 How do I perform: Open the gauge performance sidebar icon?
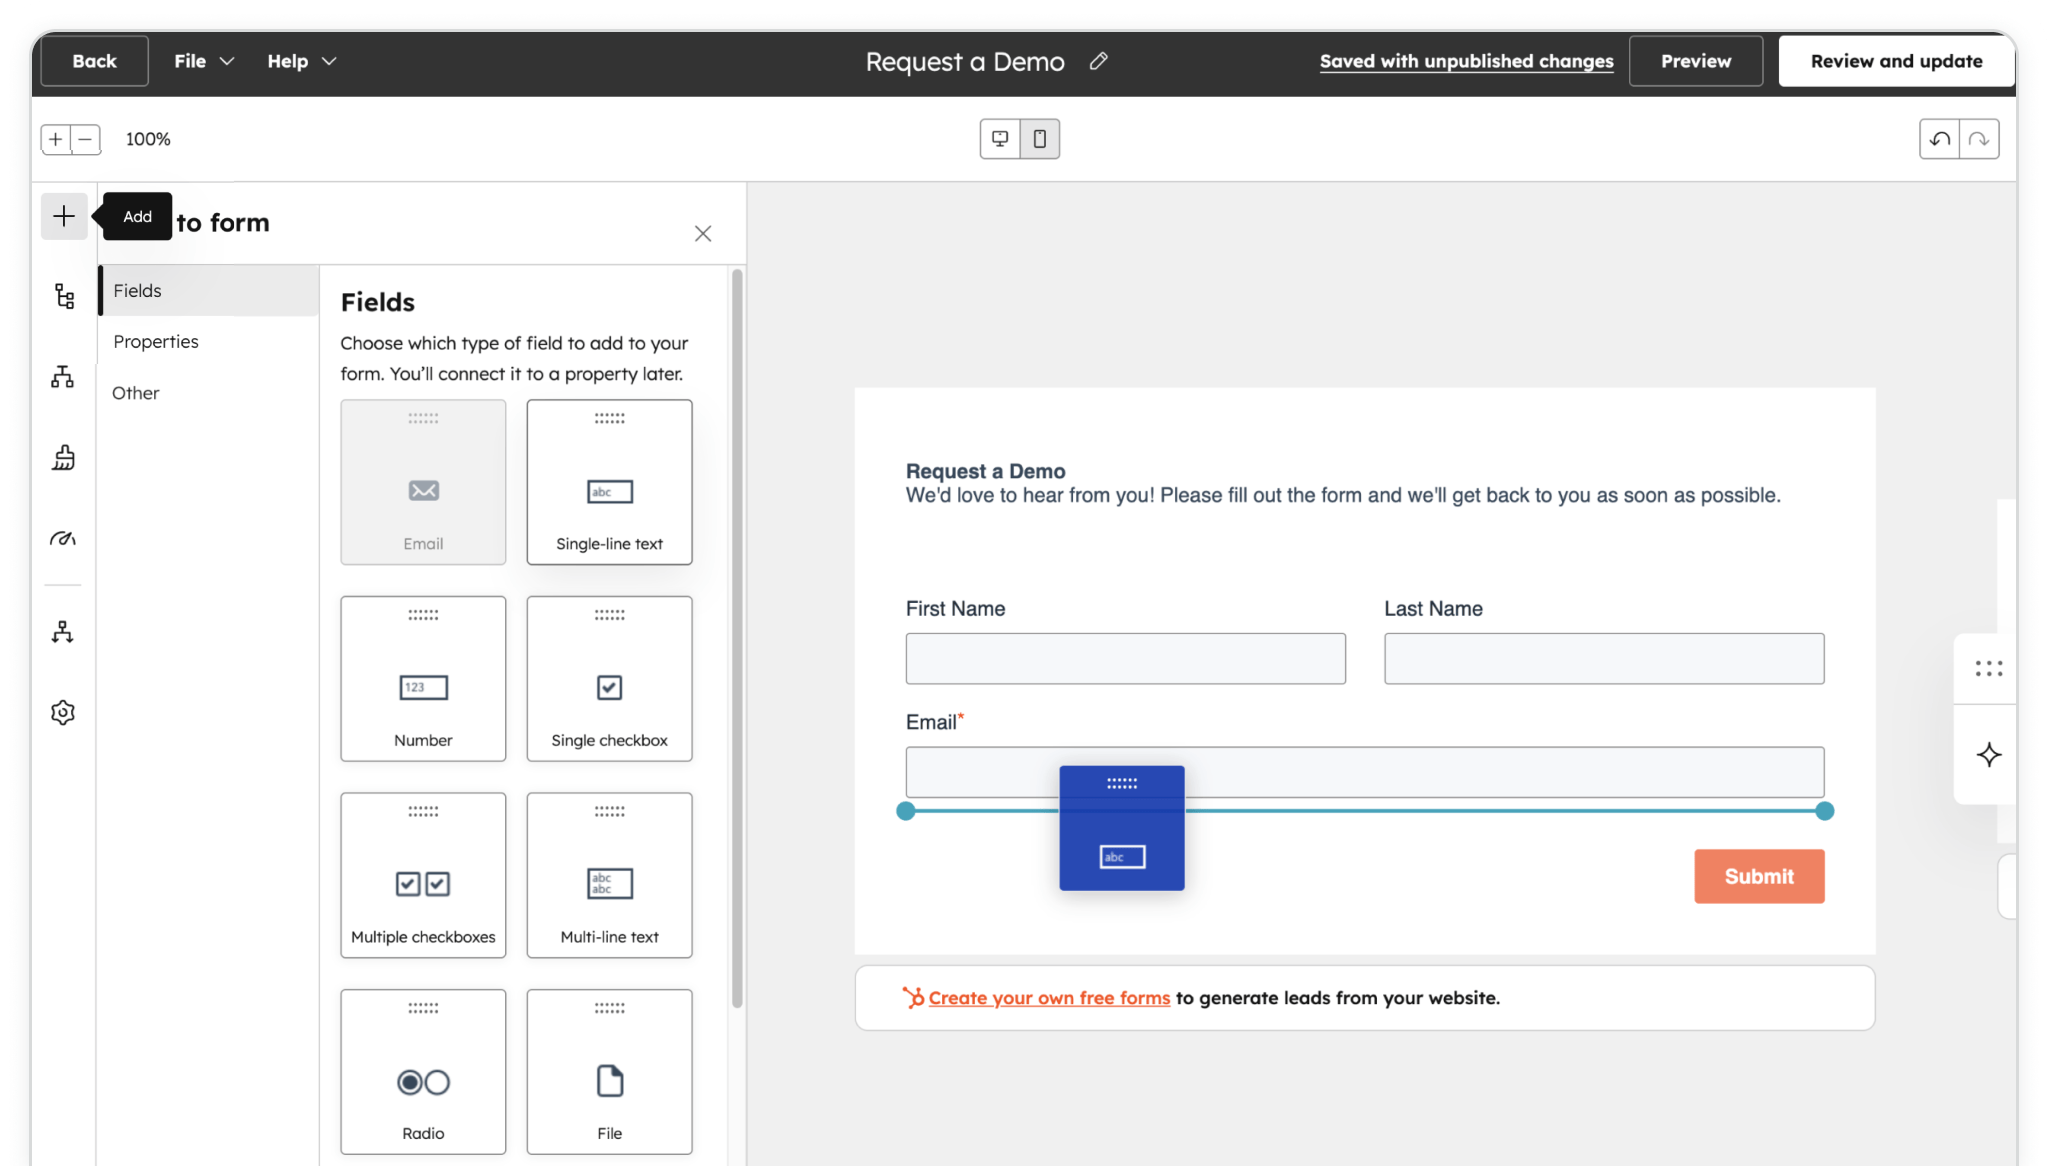point(63,539)
